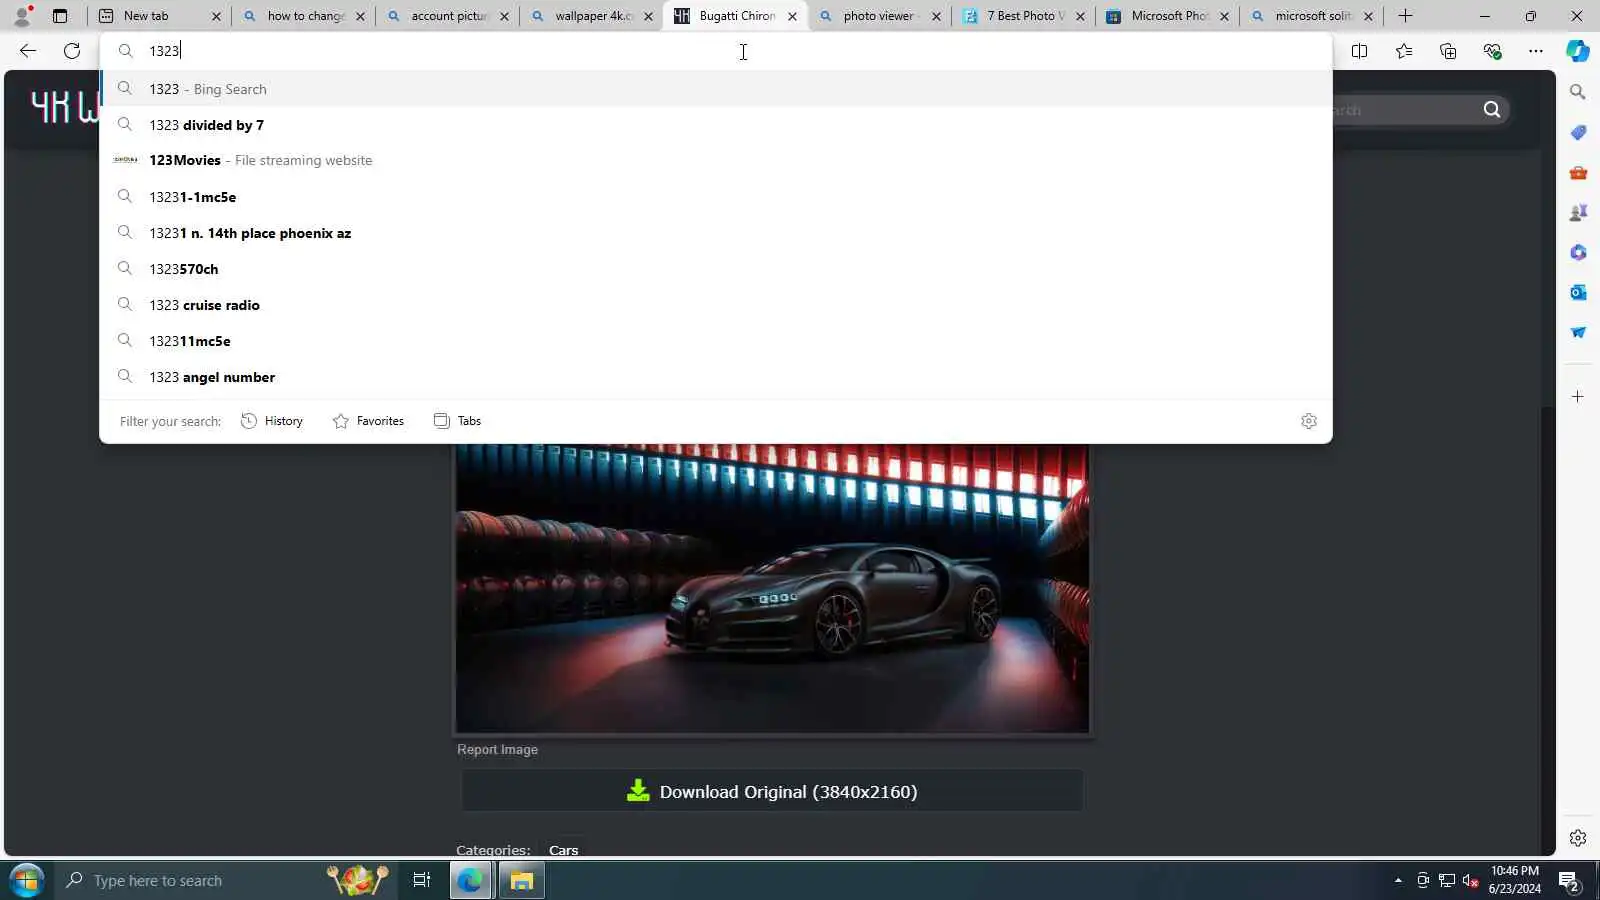Click the Report Image link
This screenshot has width=1600, height=900.
coord(497,749)
